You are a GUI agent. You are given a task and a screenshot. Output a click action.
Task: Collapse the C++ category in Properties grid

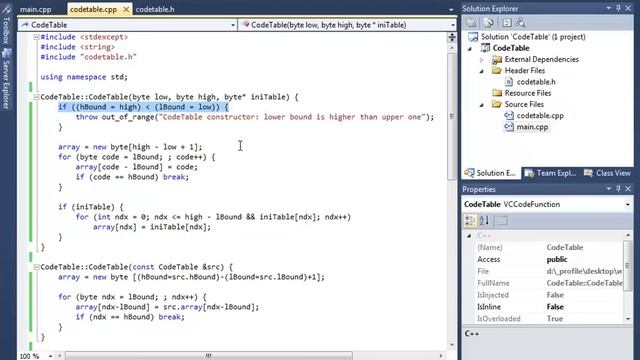(x=469, y=236)
